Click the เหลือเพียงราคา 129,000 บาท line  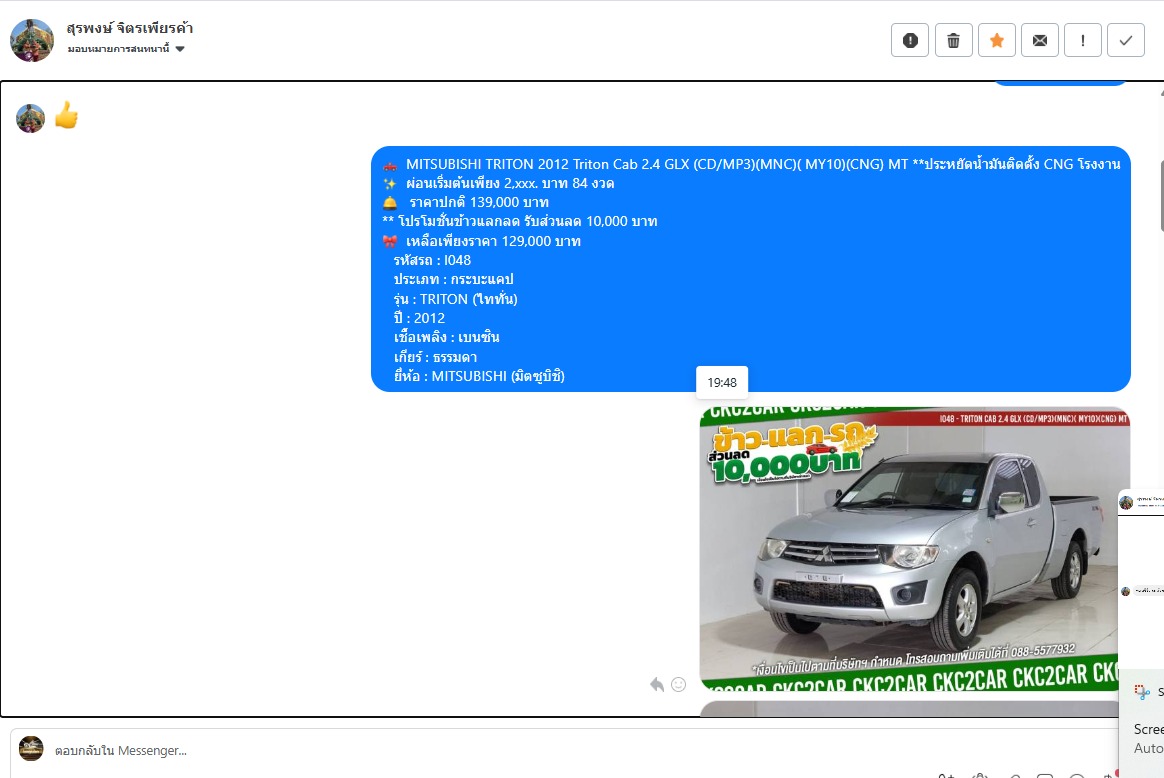pos(481,241)
